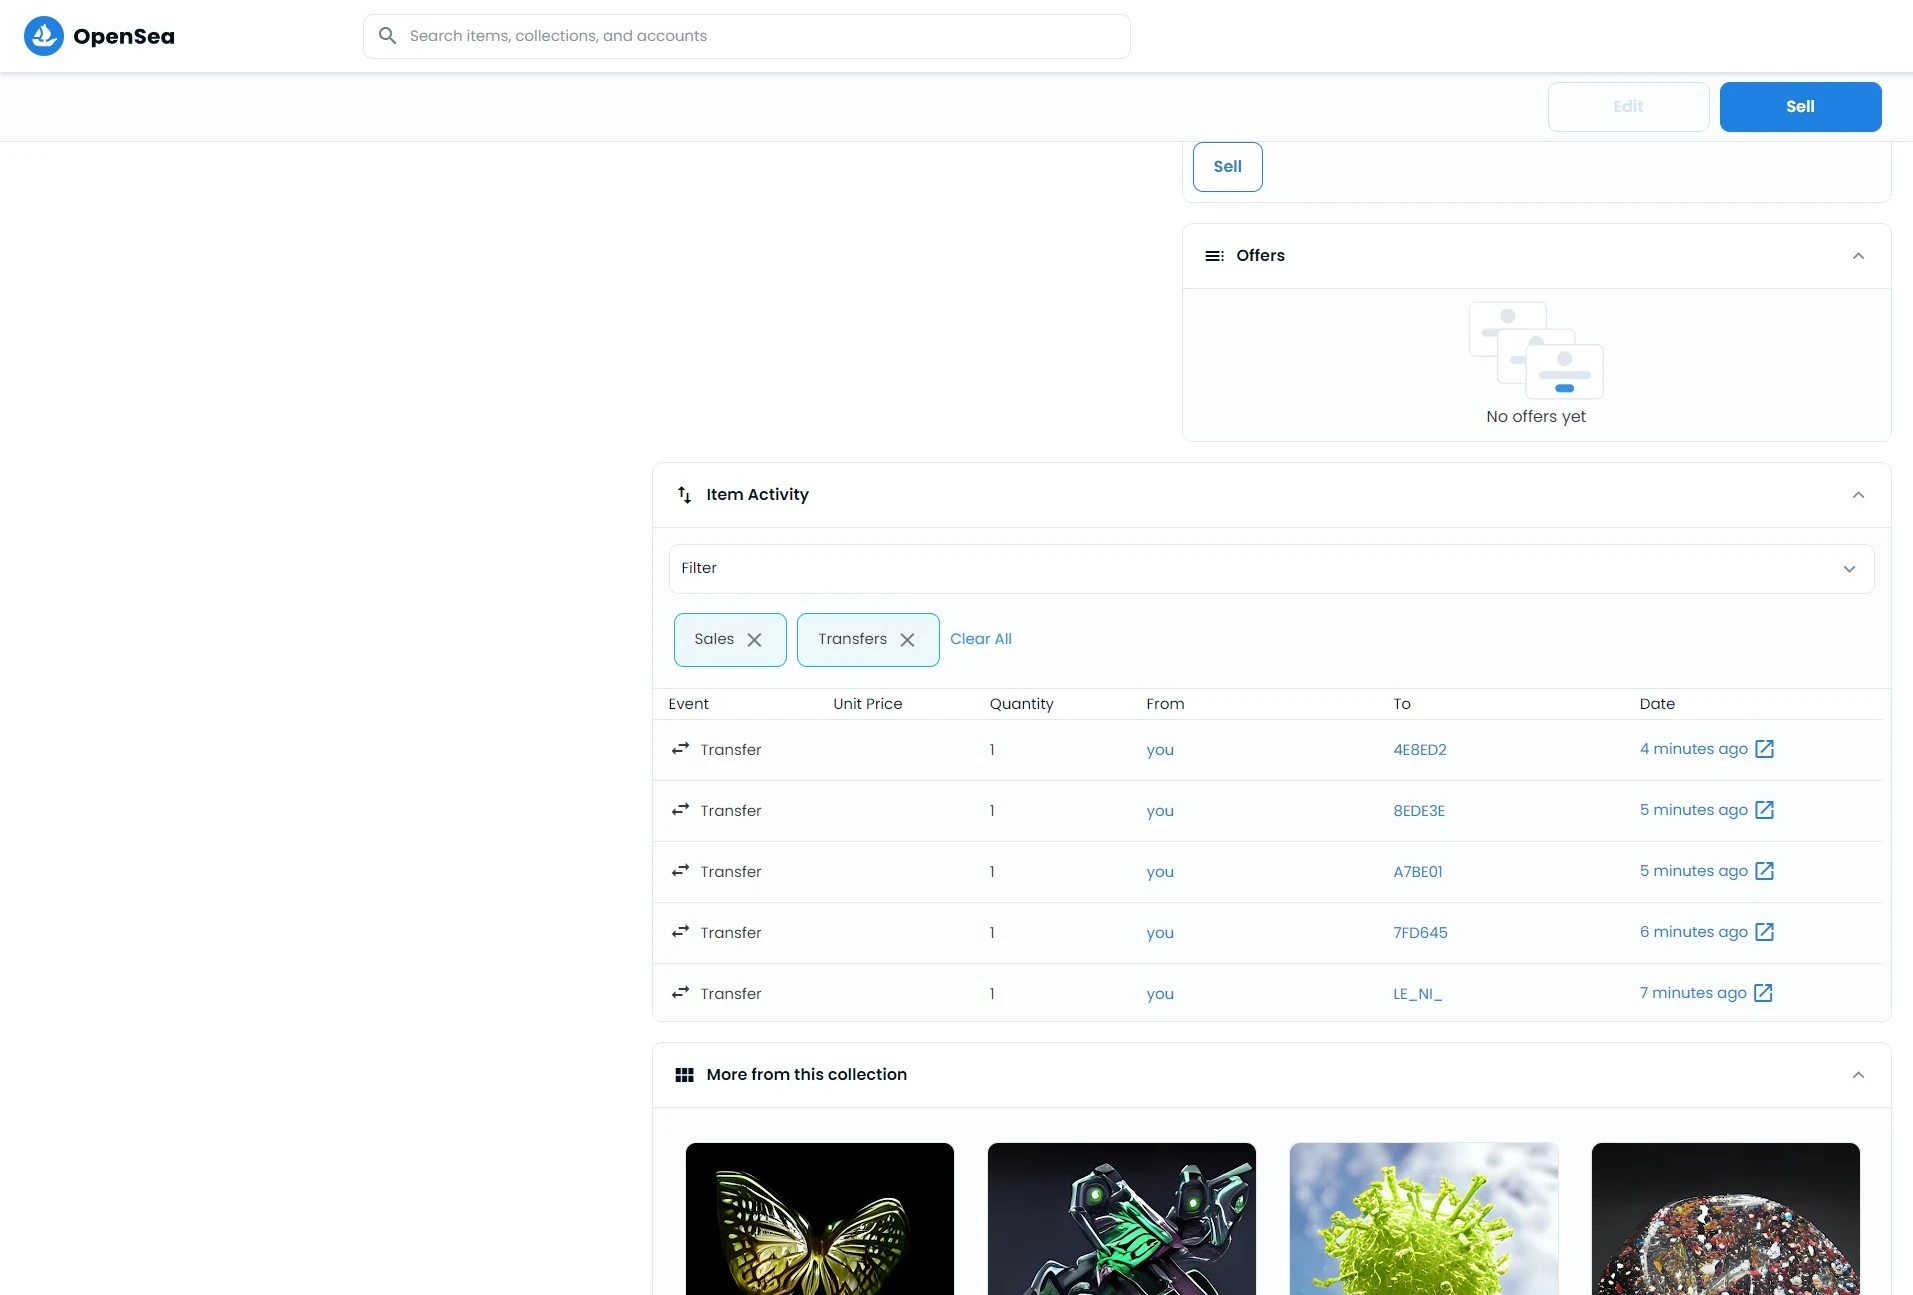Image resolution: width=1913 pixels, height=1295 pixels.
Task: Click 'you' sender in 4E8ED2 transfer row
Action: click(1160, 750)
